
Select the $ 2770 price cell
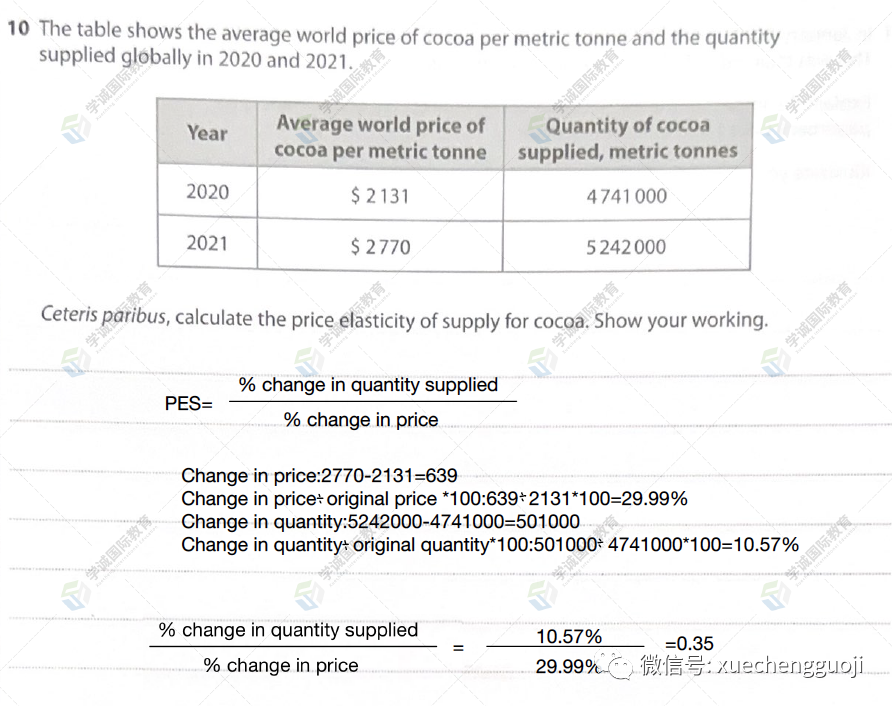click(x=380, y=246)
